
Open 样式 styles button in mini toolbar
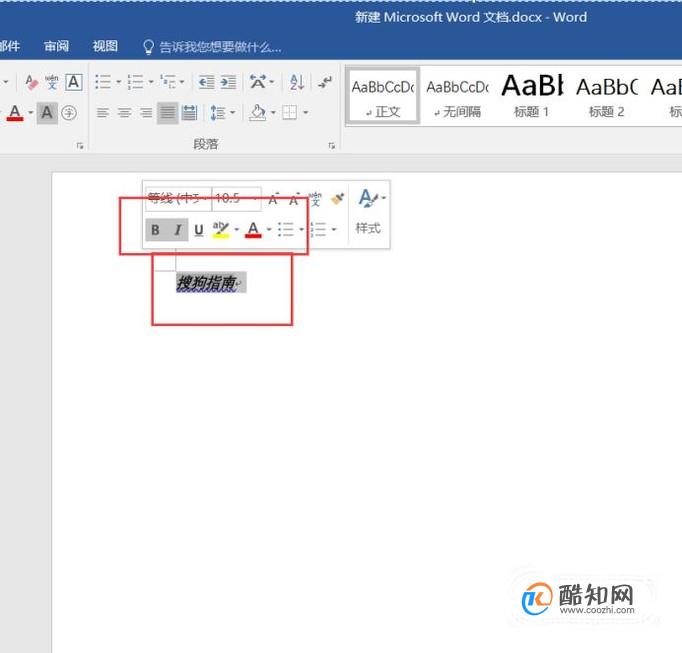(x=368, y=211)
